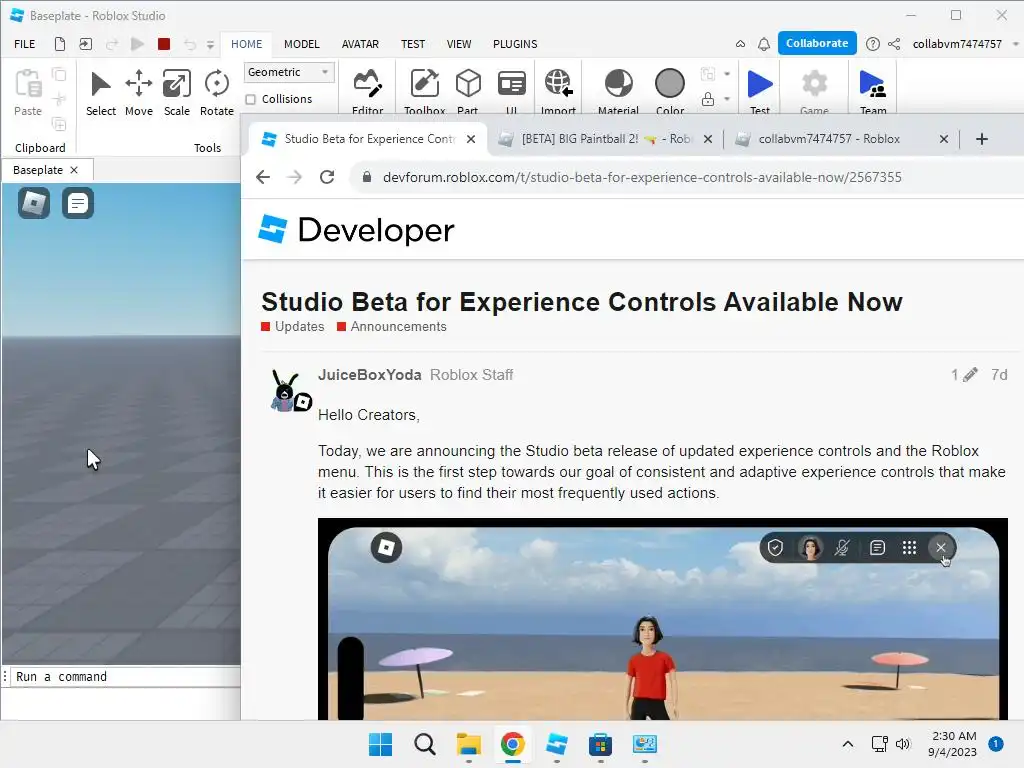Screen dimensions: 1024x768
Task: Open the Studio help question icon
Action: [872, 44]
